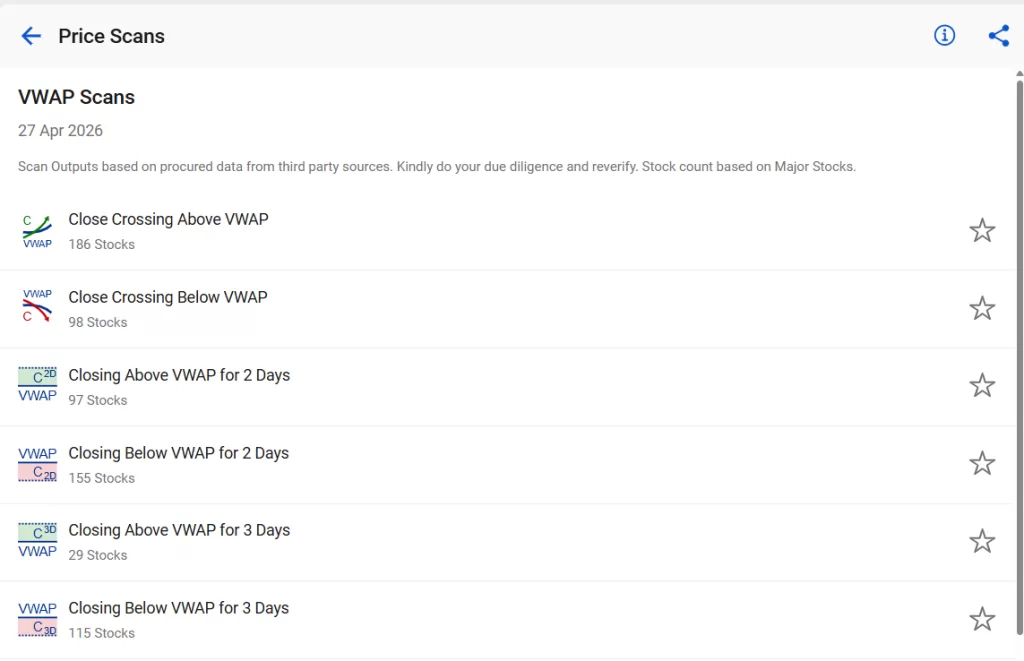Viewport: 1024px width, 661px height.
Task: Star the Closing Below VWAP for 3 Days scan
Action: [982, 618]
